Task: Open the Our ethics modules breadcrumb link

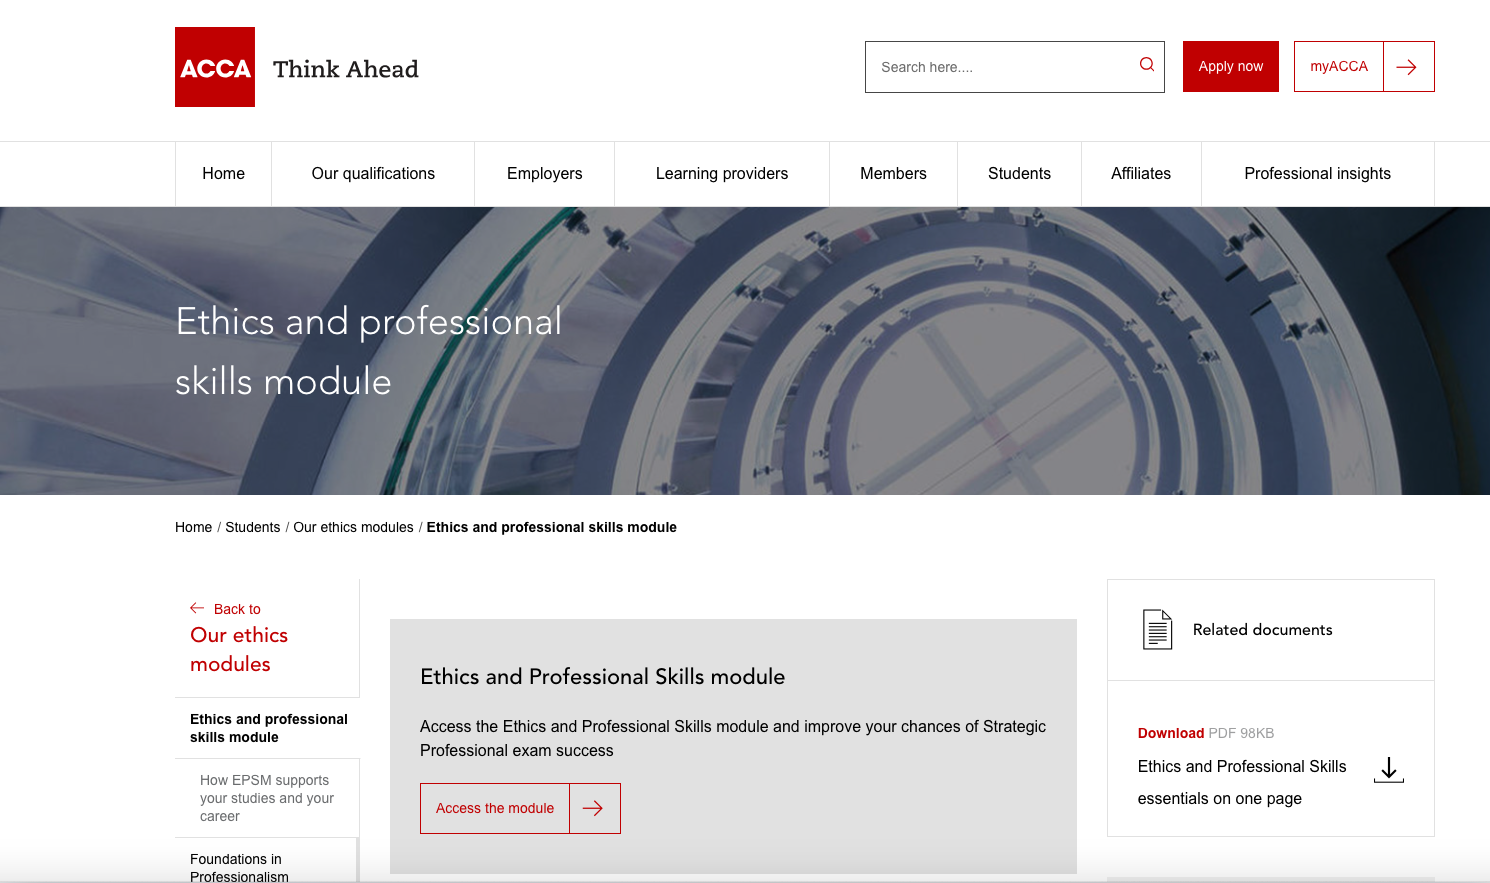Action: point(353,527)
